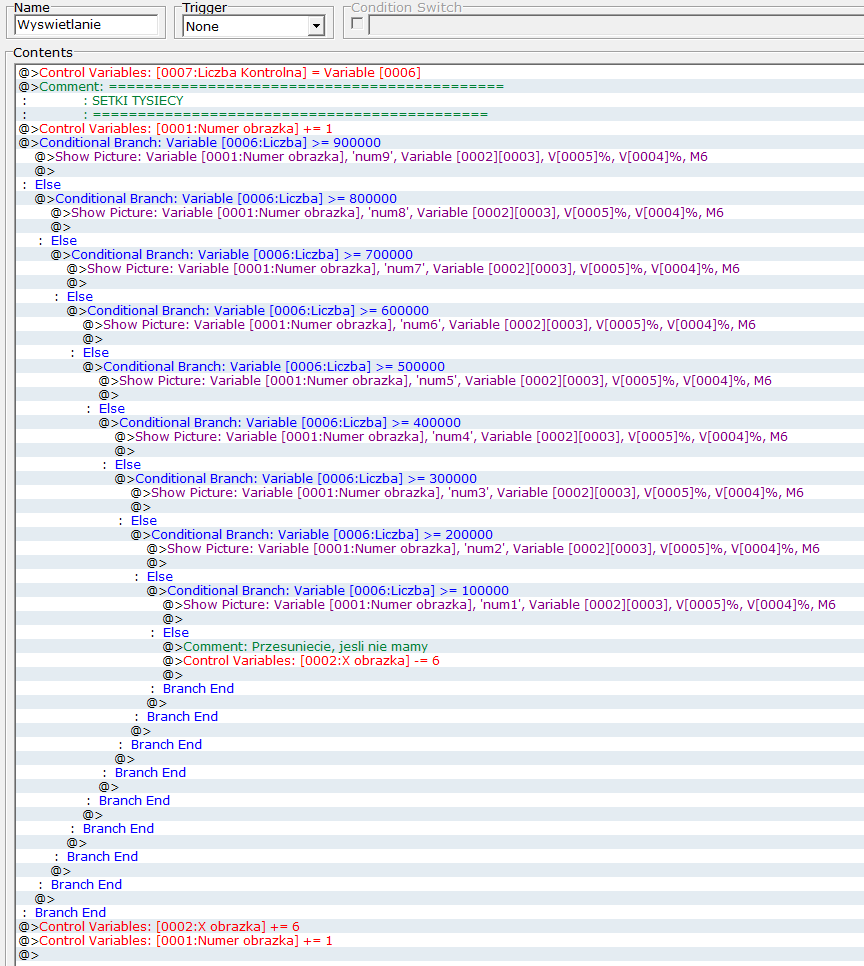Viewport: 864px width, 966px height.
Task: Select Show Picture 'num1' line
Action: [x=499, y=605]
